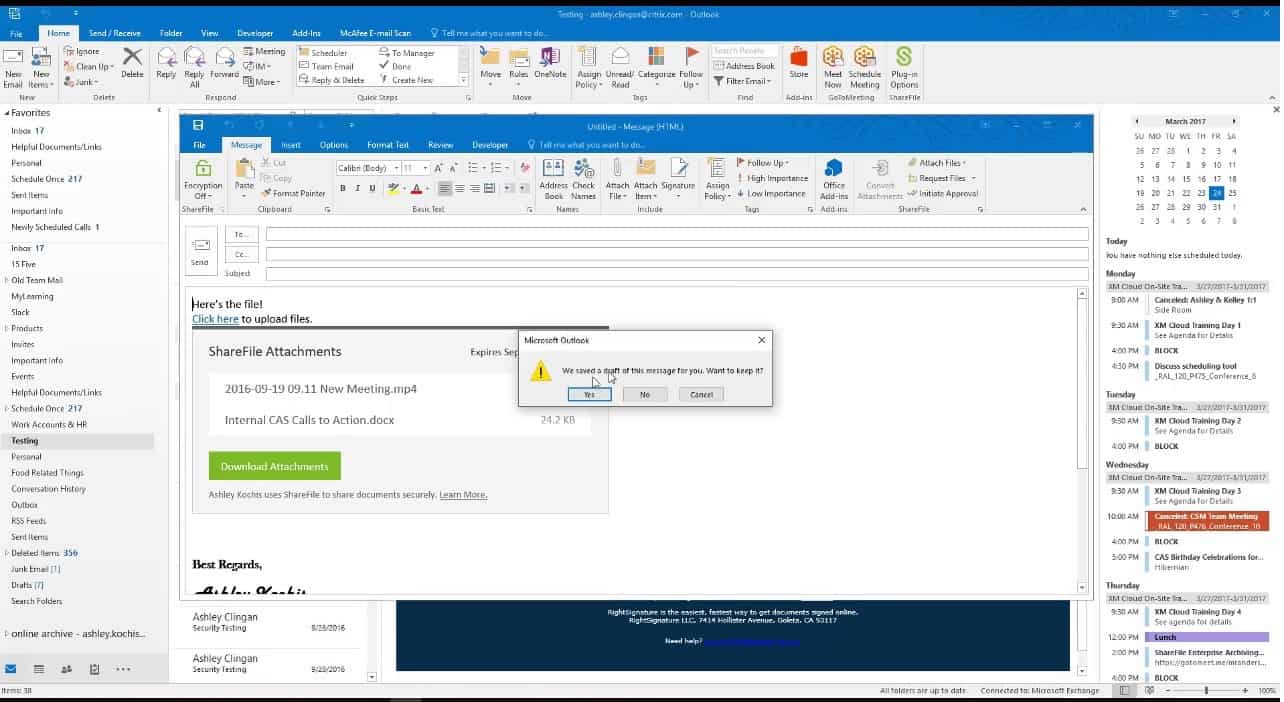Click the Save icon in message window title bar
Screen dimensions: 1284x702
point(198,125)
